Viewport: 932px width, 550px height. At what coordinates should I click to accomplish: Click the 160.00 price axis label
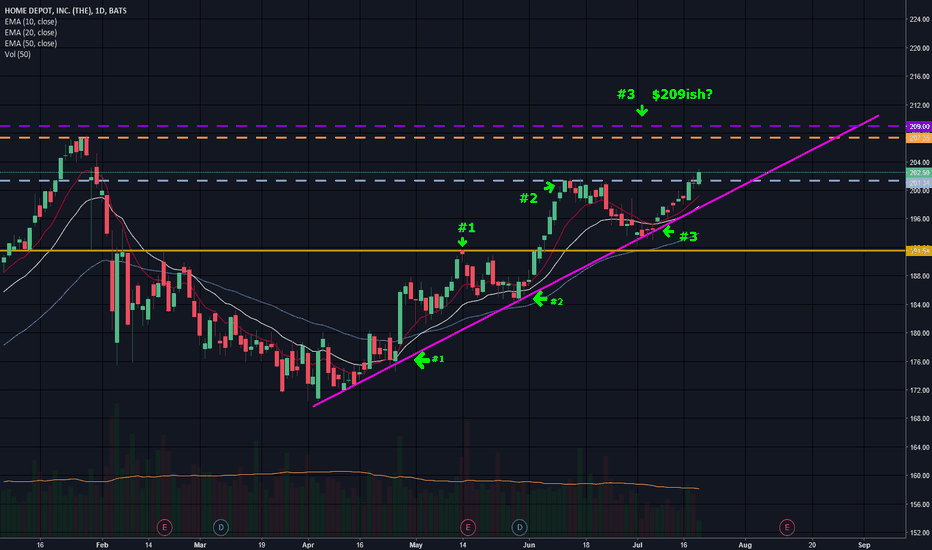point(919,476)
